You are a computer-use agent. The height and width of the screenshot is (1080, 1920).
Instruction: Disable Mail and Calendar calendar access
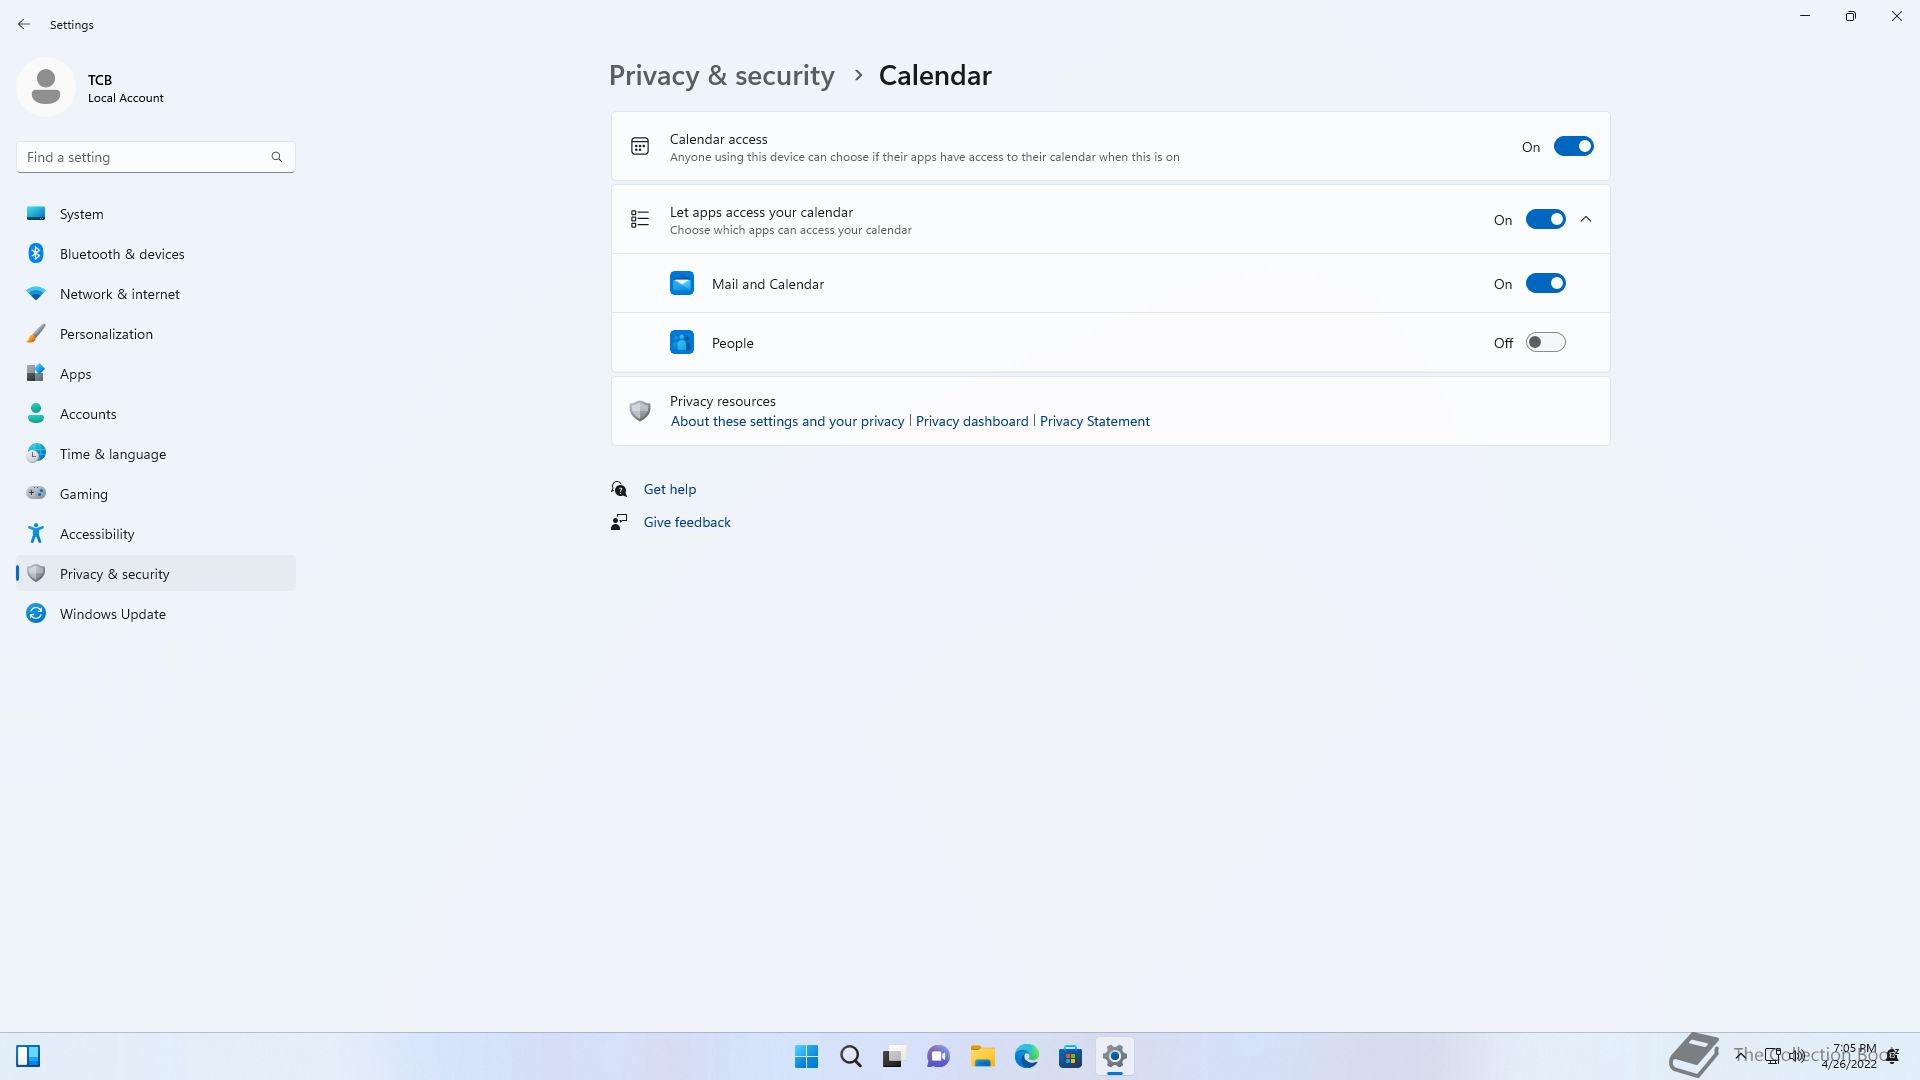click(1545, 284)
